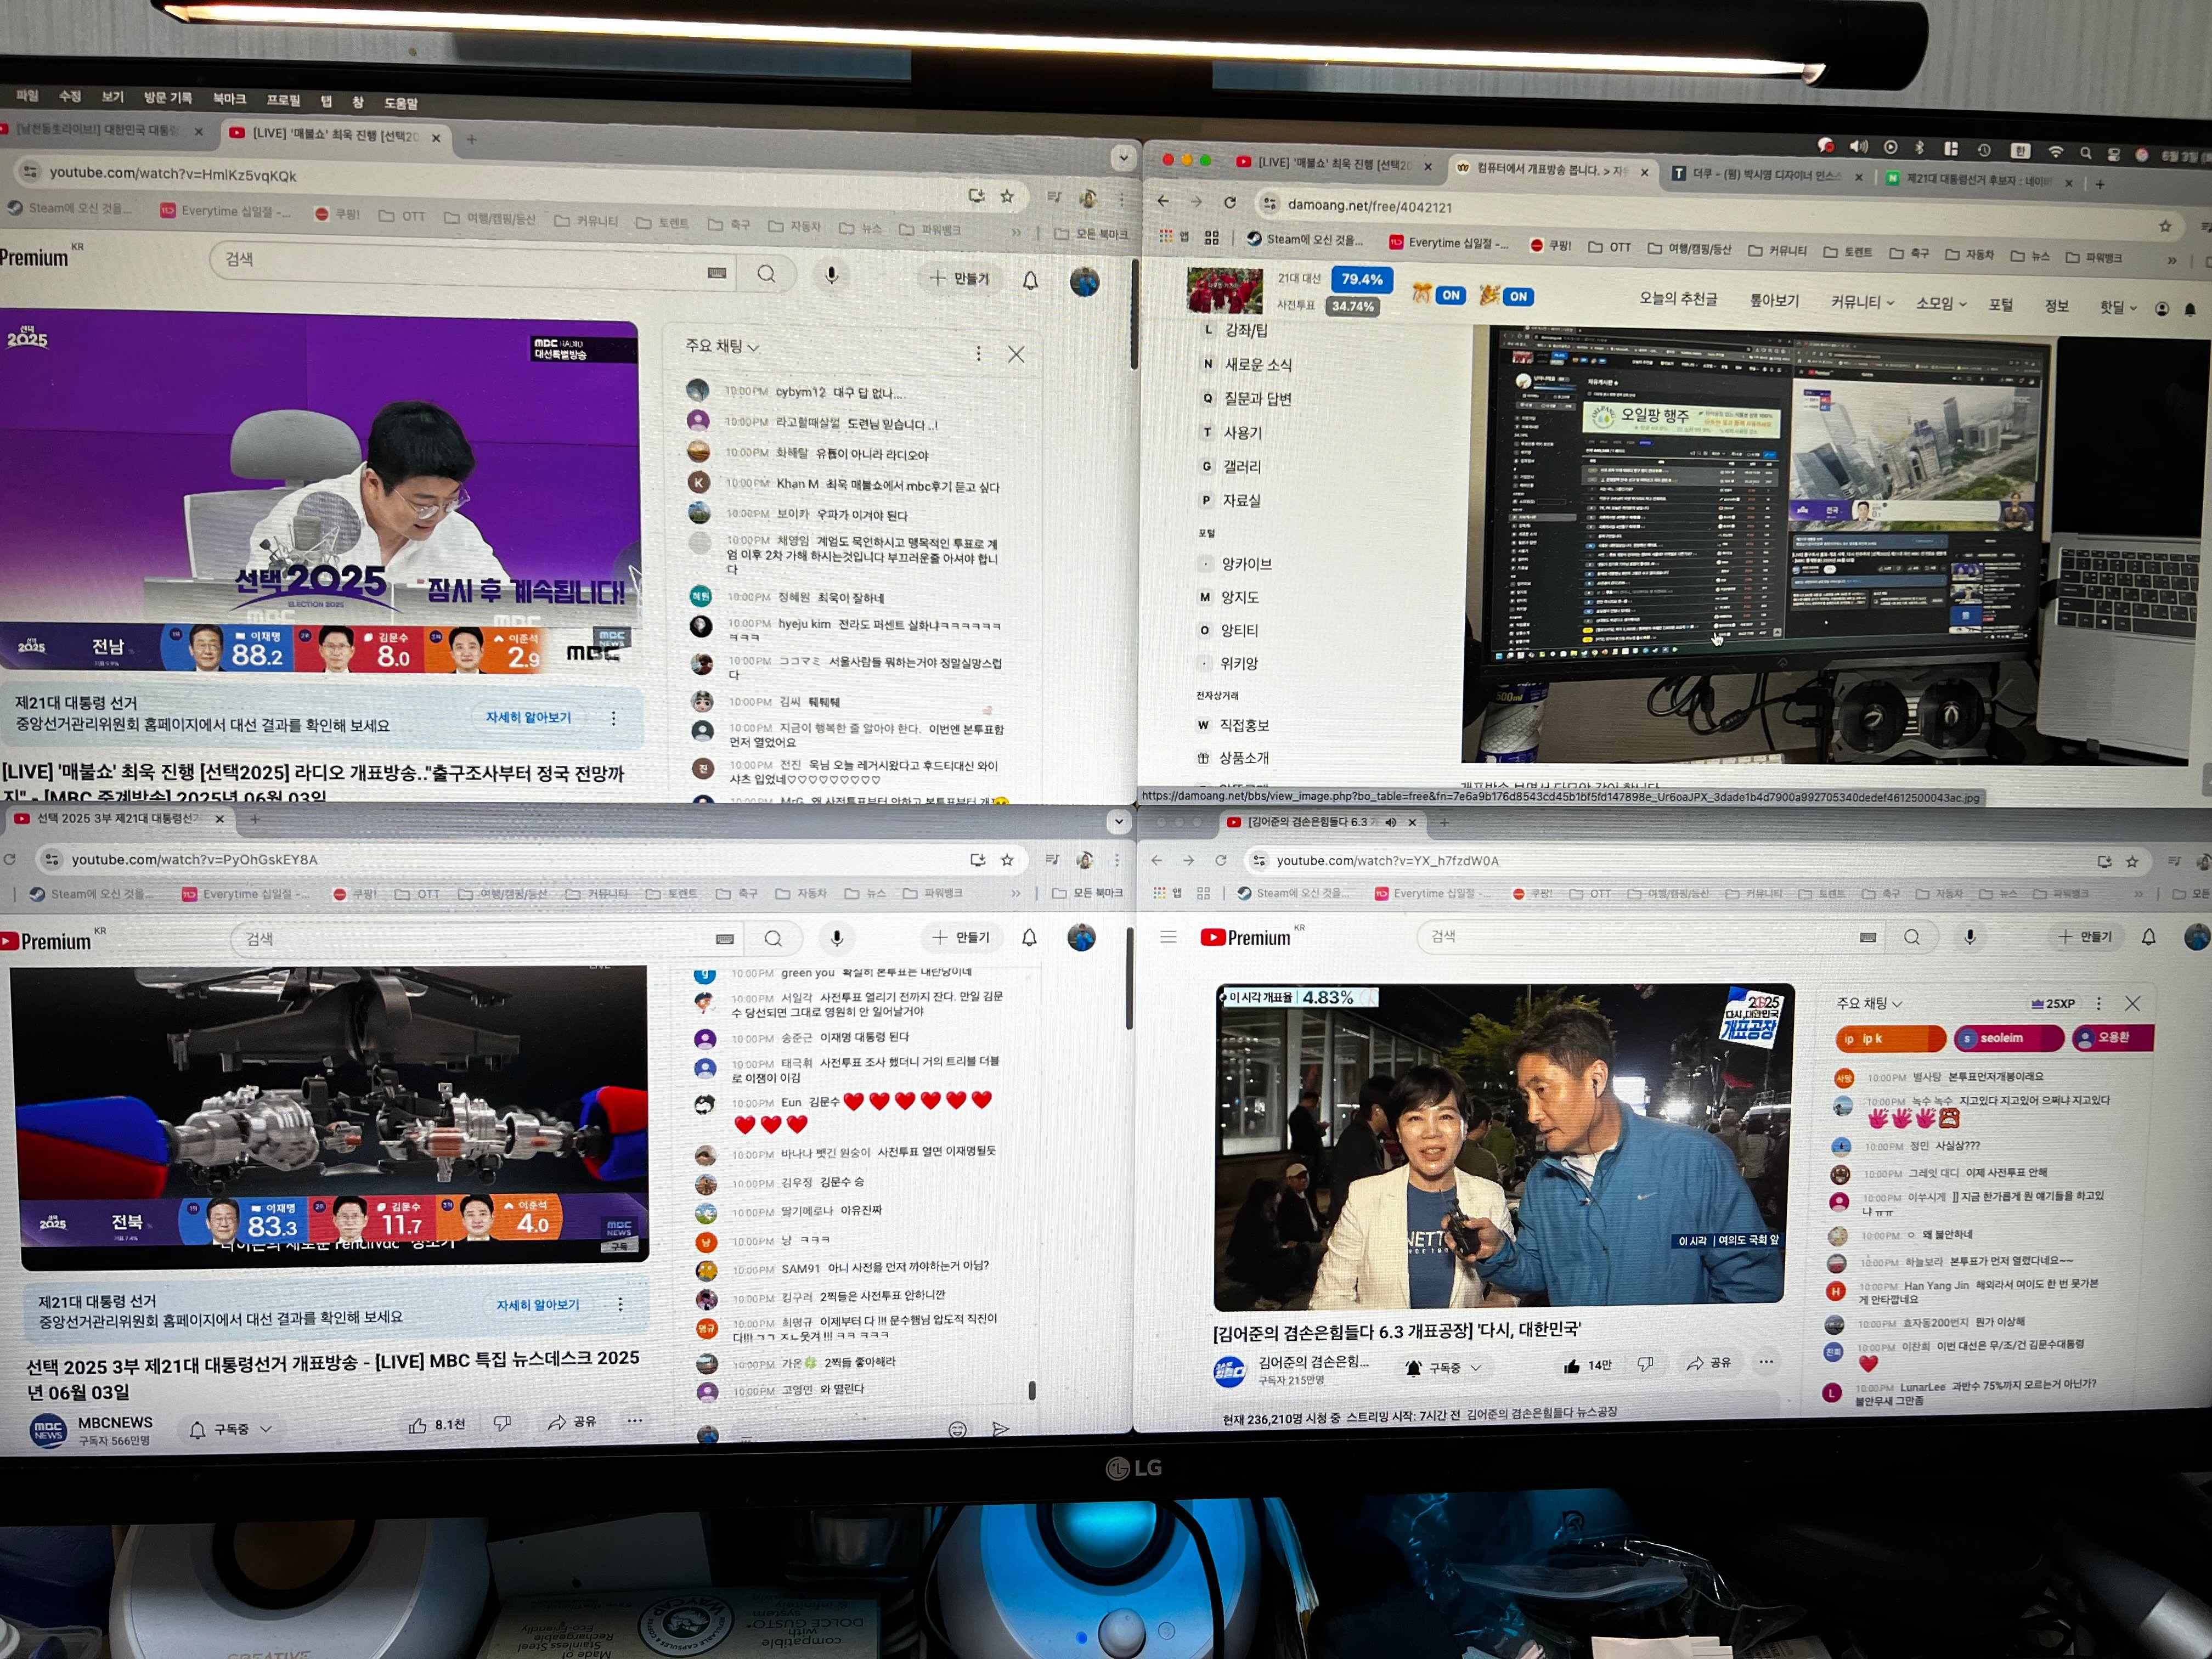
Task: Bookmark the damoang.net page with the star icon
Action: coord(2164,226)
